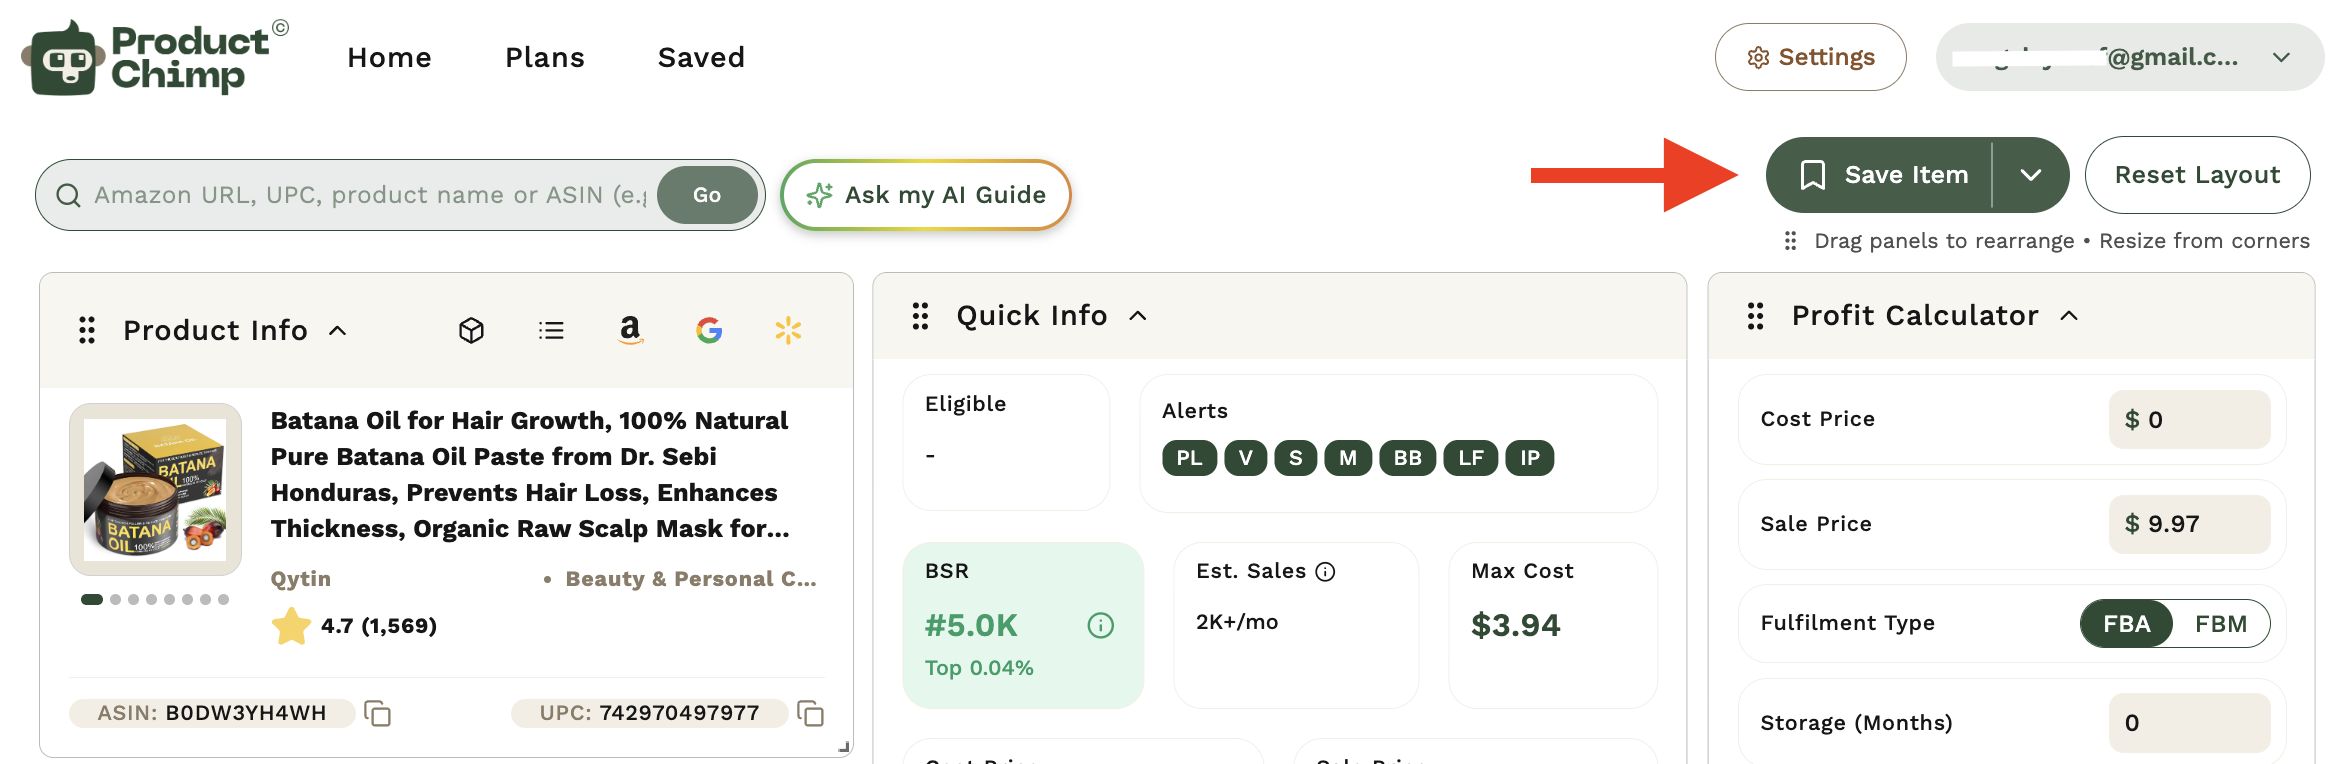Open the Saved tab

701,57
